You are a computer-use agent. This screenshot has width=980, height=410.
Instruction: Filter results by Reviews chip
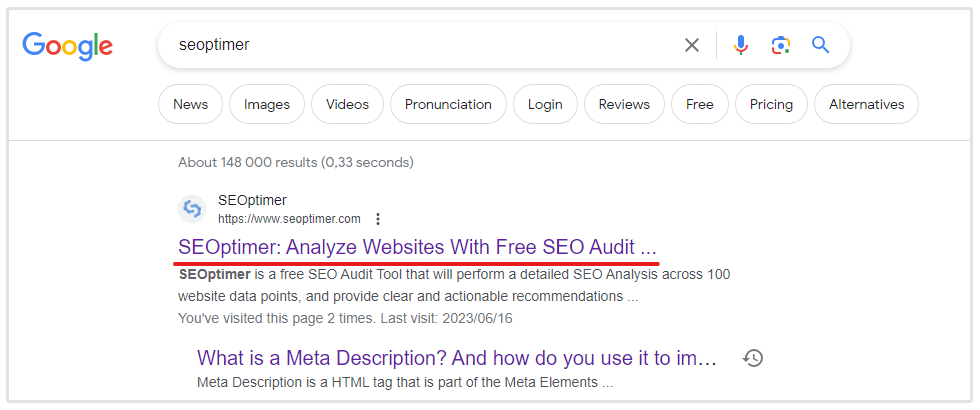[624, 104]
